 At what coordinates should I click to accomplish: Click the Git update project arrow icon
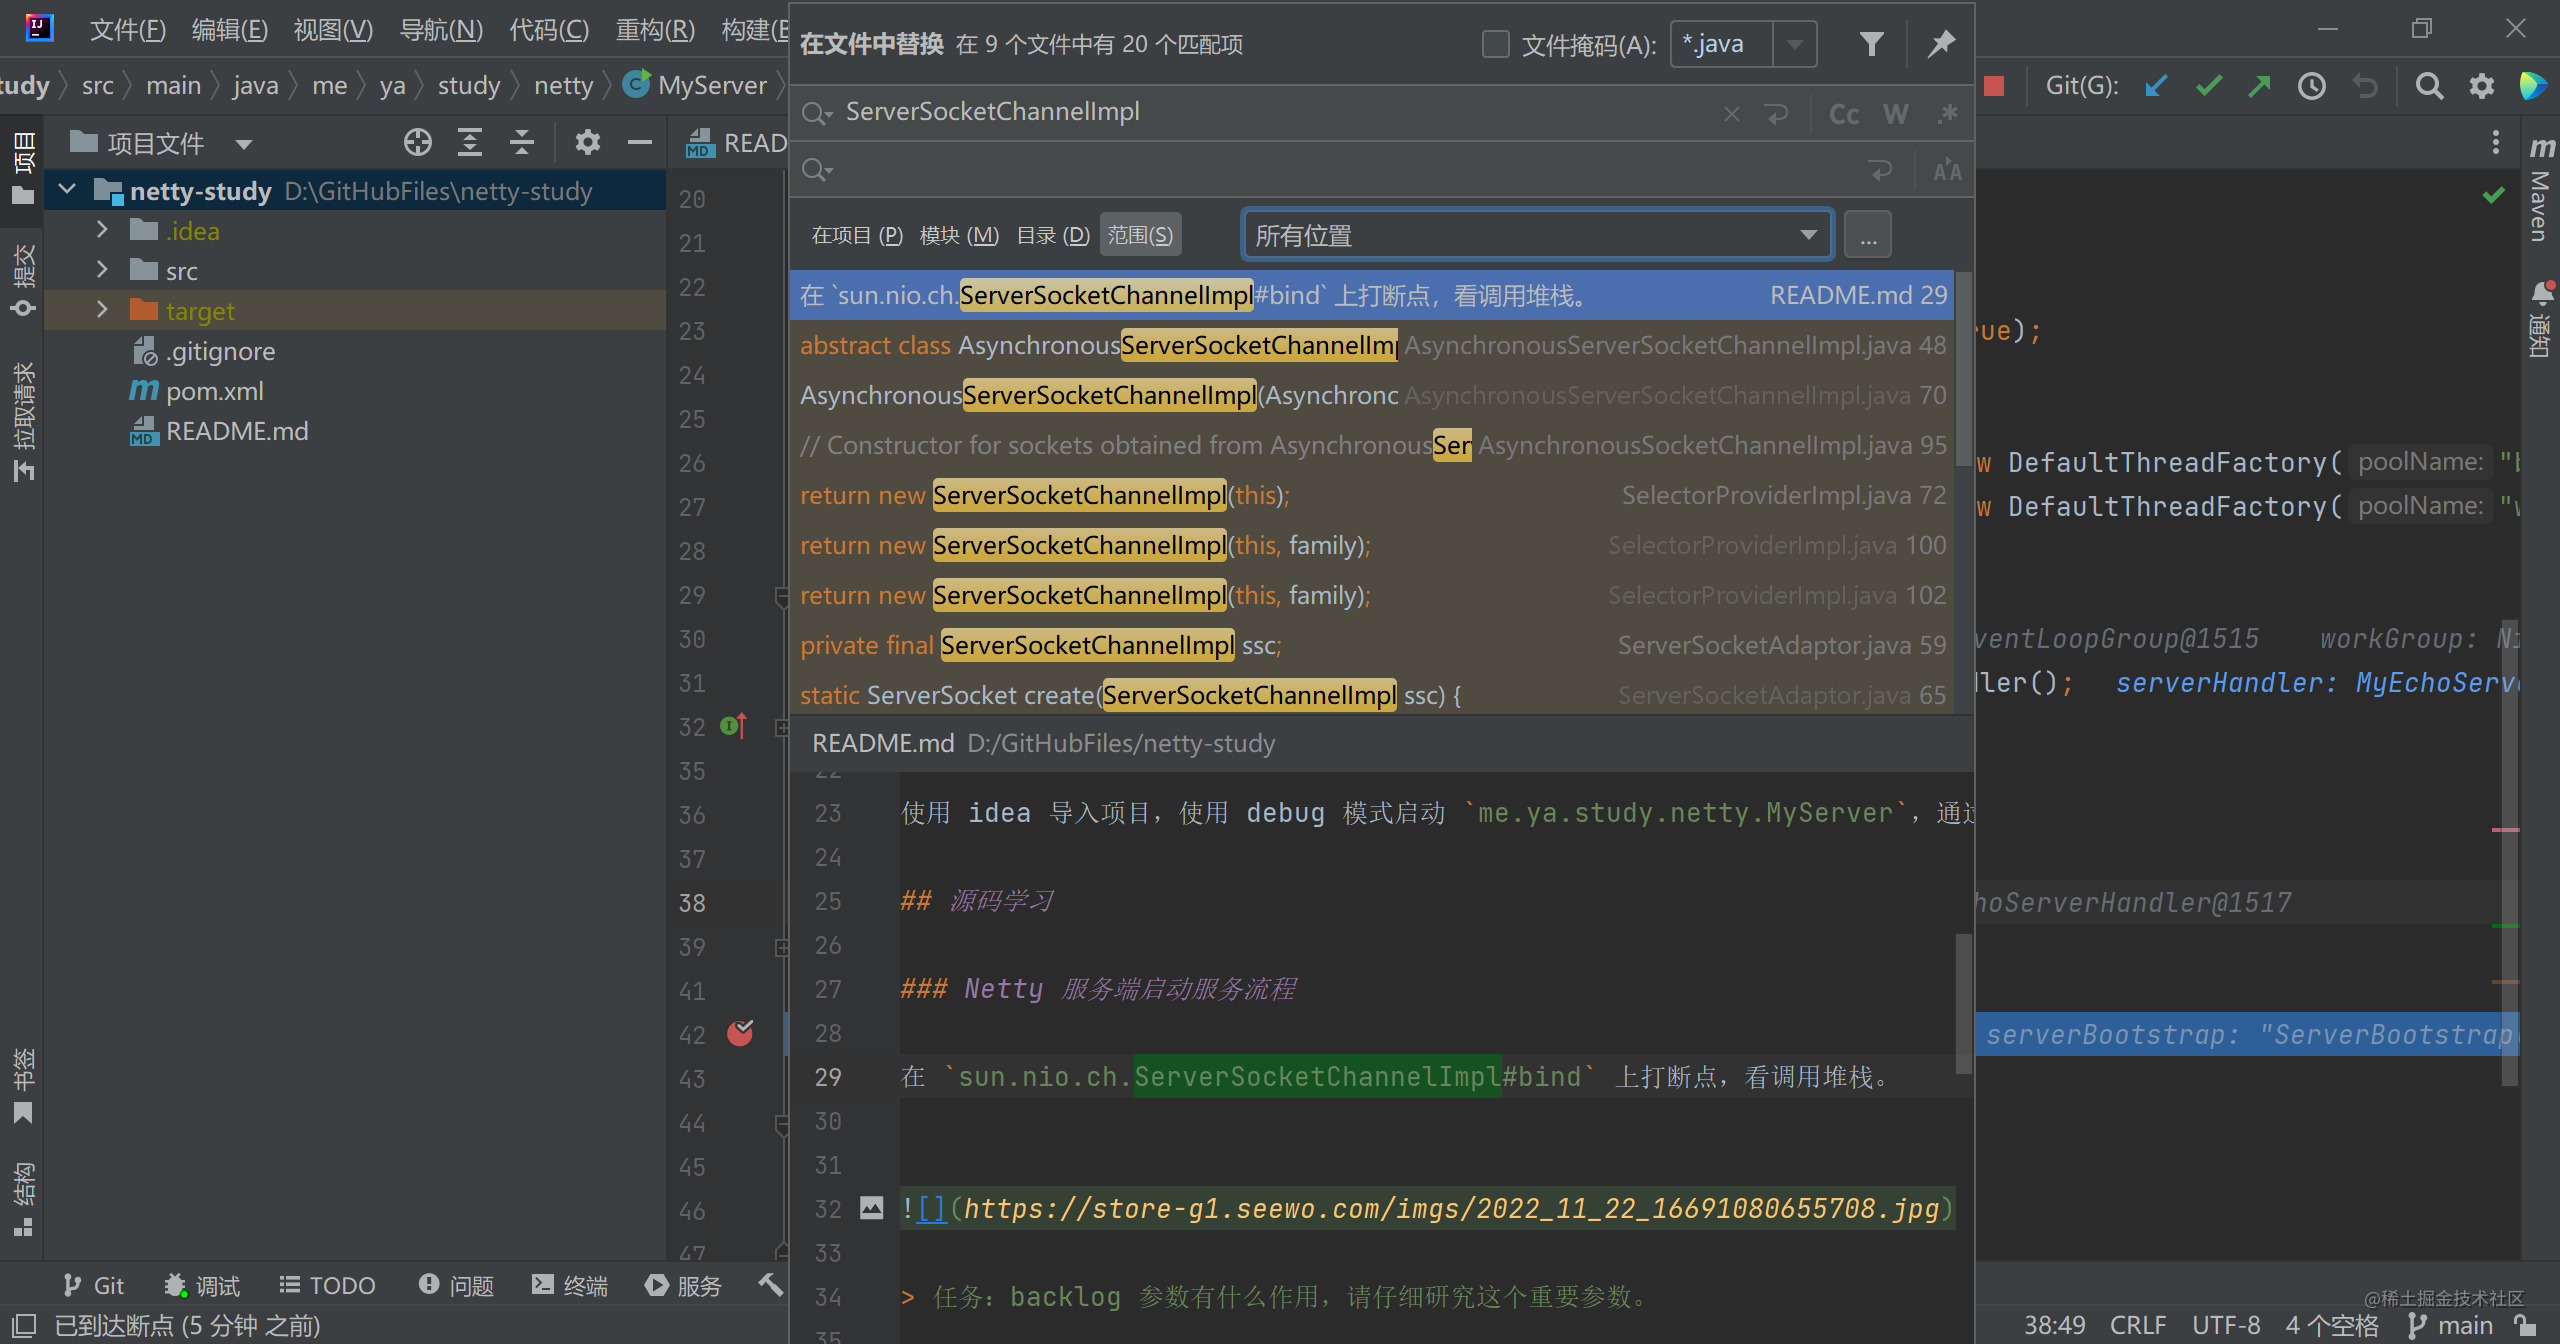pos(2156,86)
